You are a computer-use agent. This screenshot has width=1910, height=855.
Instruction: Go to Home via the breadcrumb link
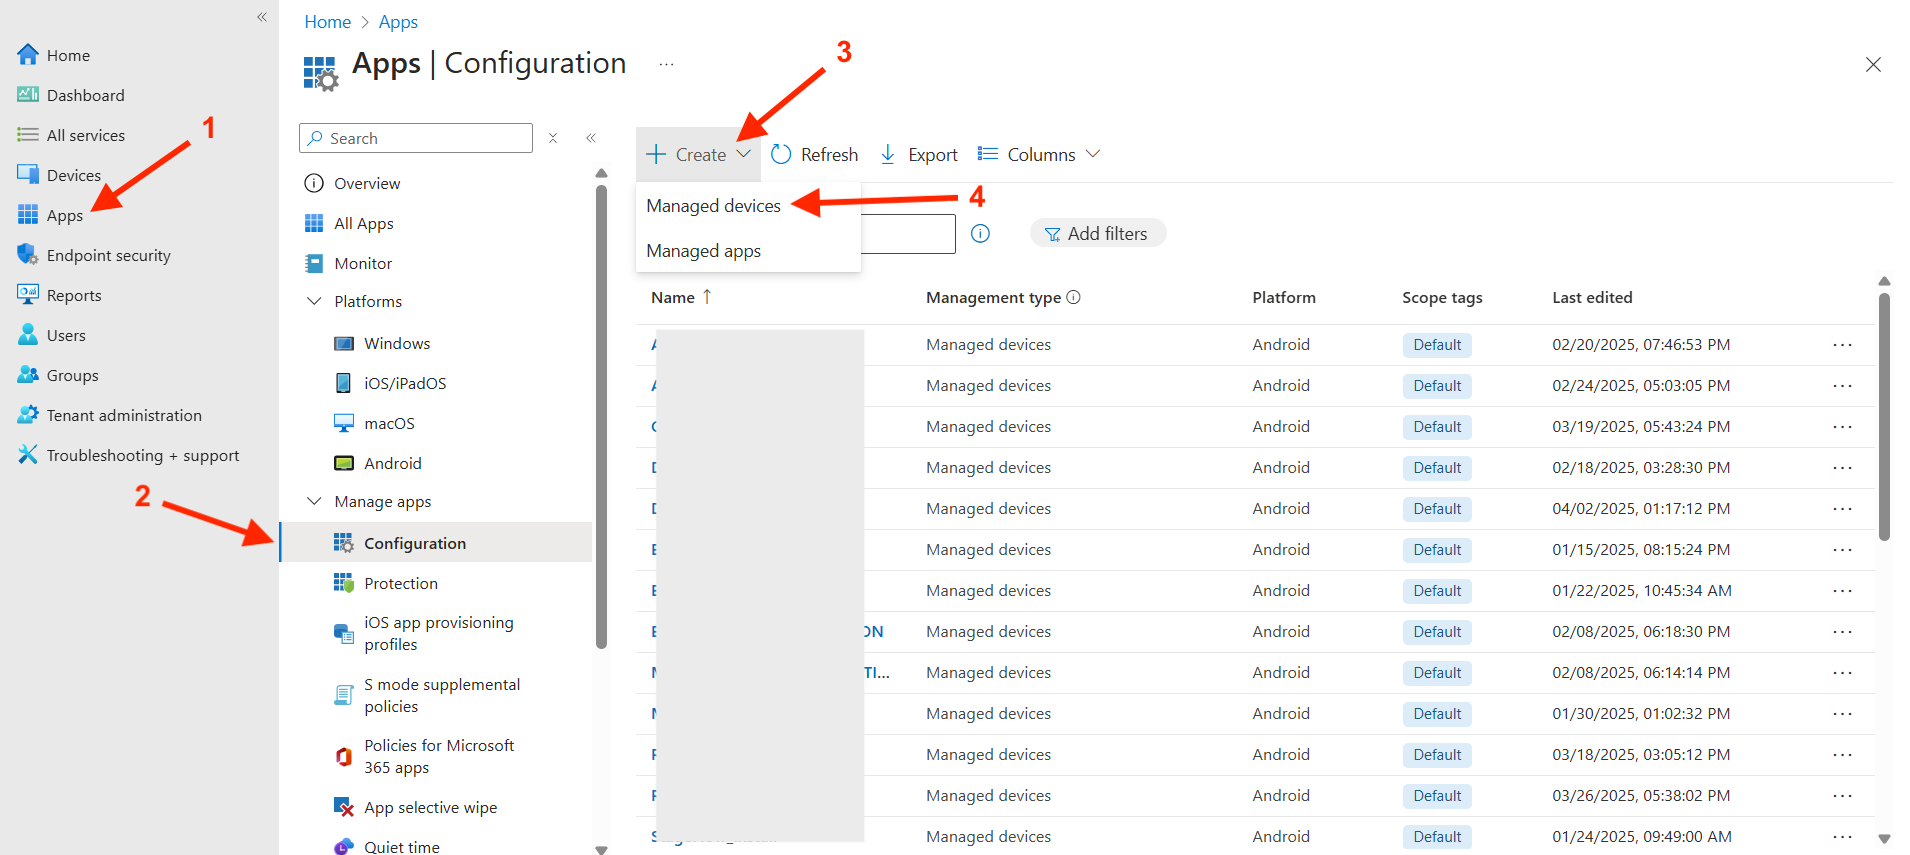(327, 22)
